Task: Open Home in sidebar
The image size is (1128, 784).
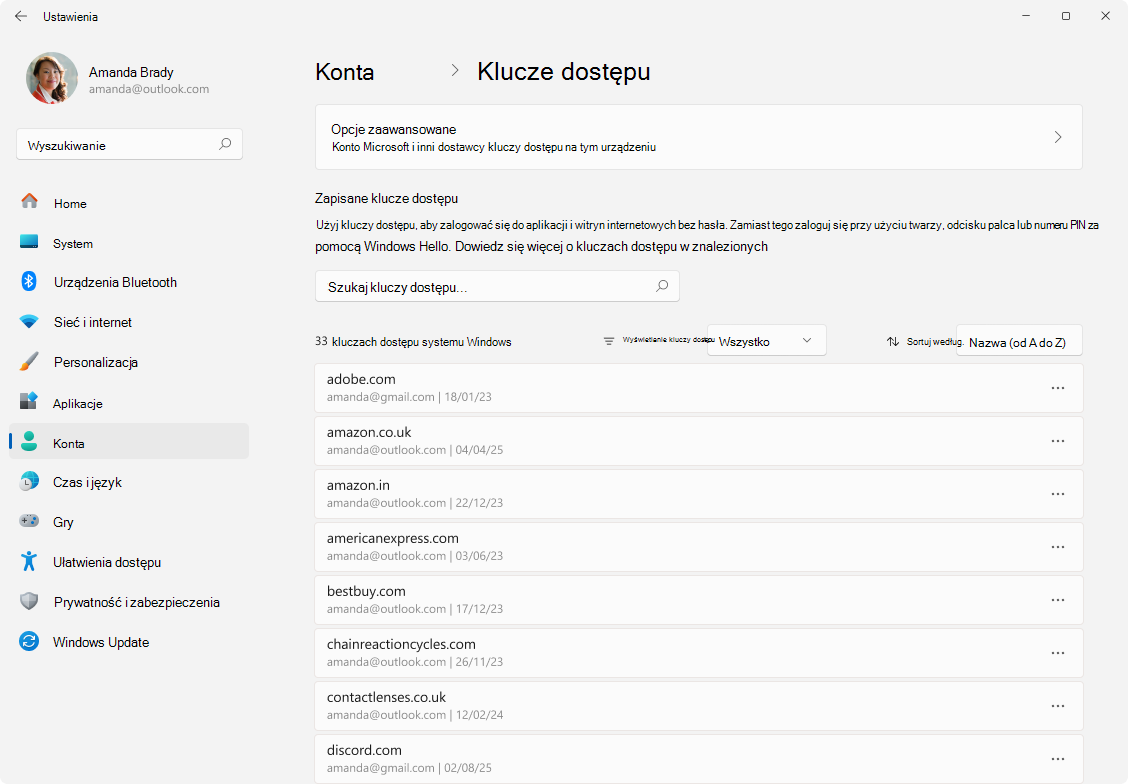Action: [129, 204]
